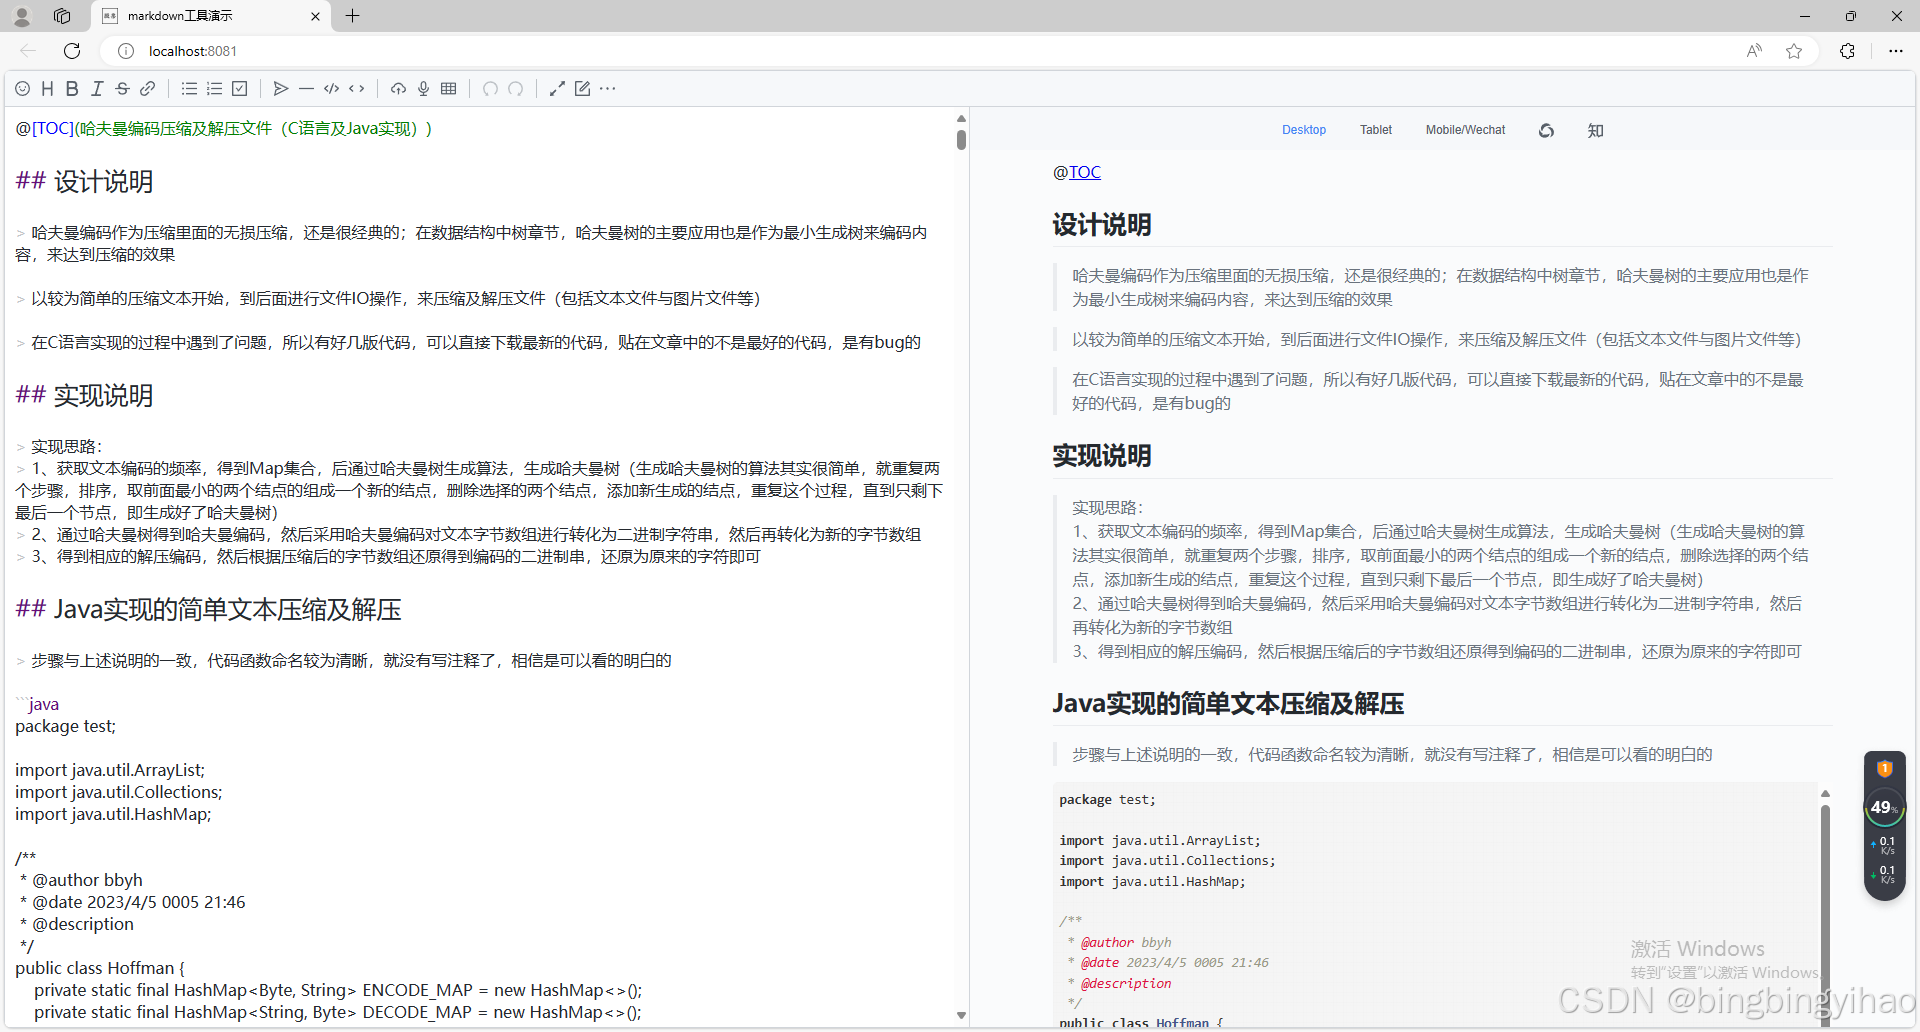This screenshot has height=1032, width=1920.
Task: Click the '## 实现说明' line in editor
Action: tap(84, 396)
